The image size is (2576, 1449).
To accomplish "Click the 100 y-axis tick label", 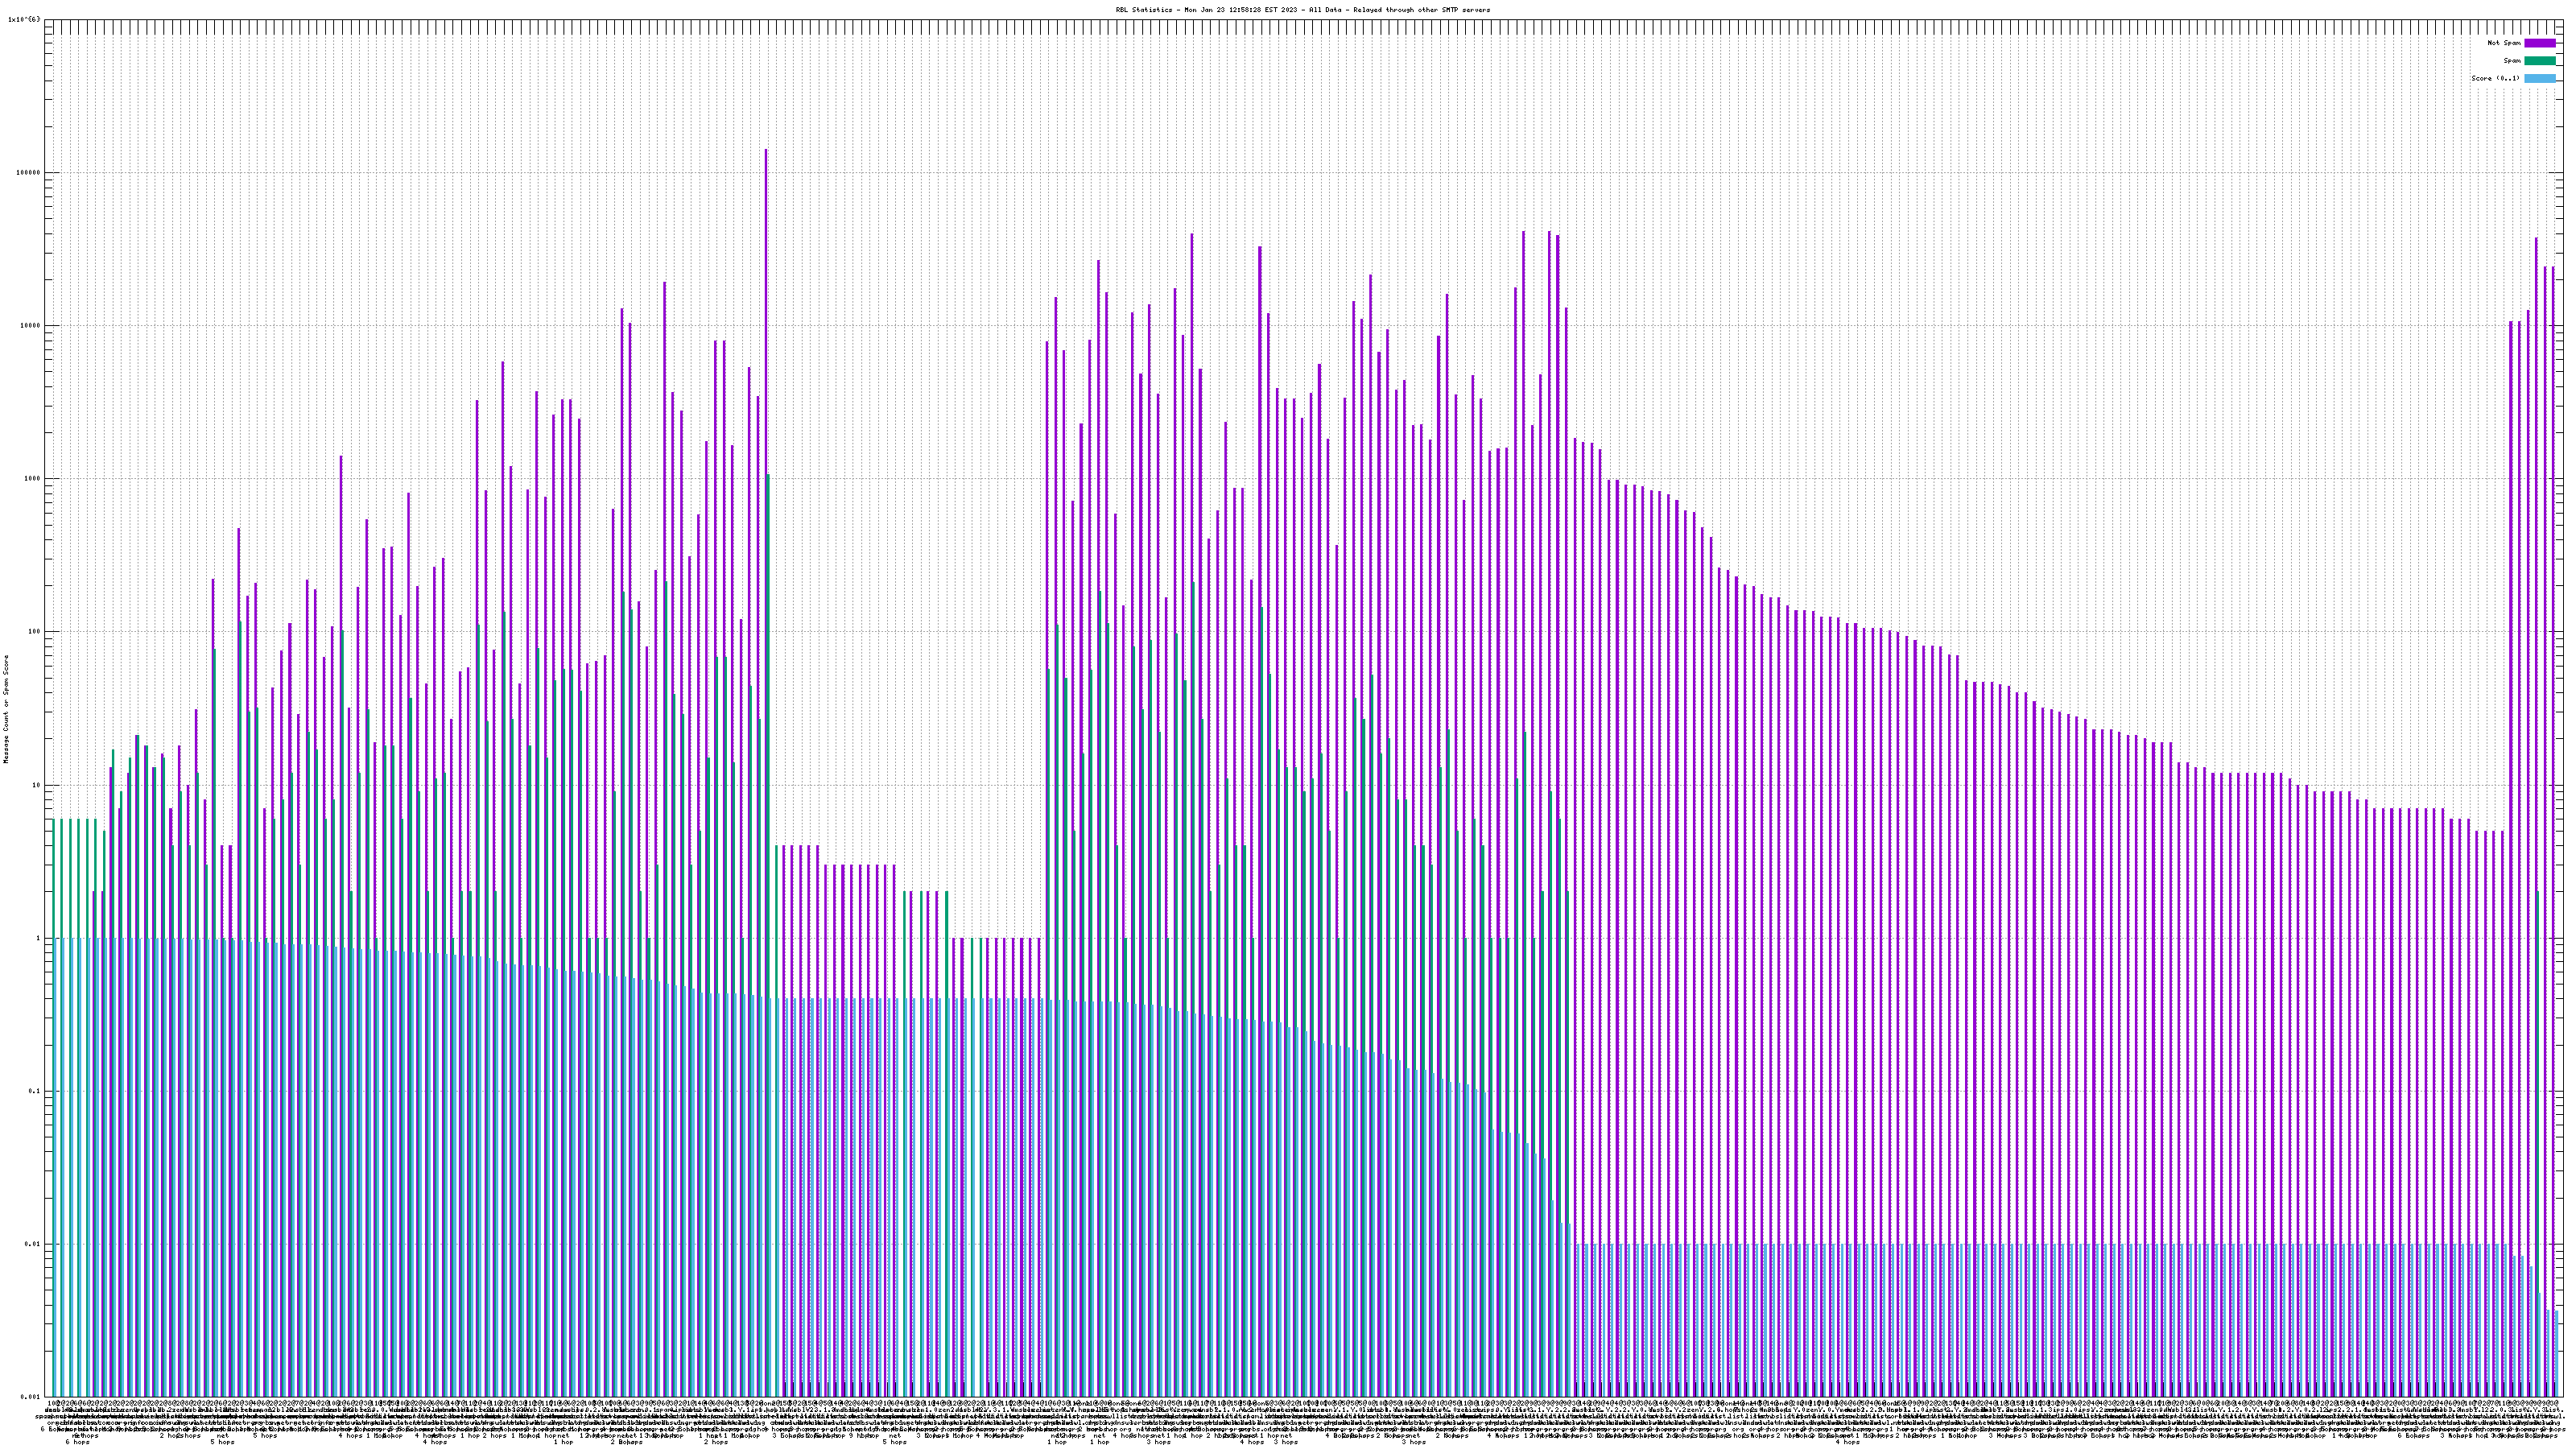I will 35,631.
